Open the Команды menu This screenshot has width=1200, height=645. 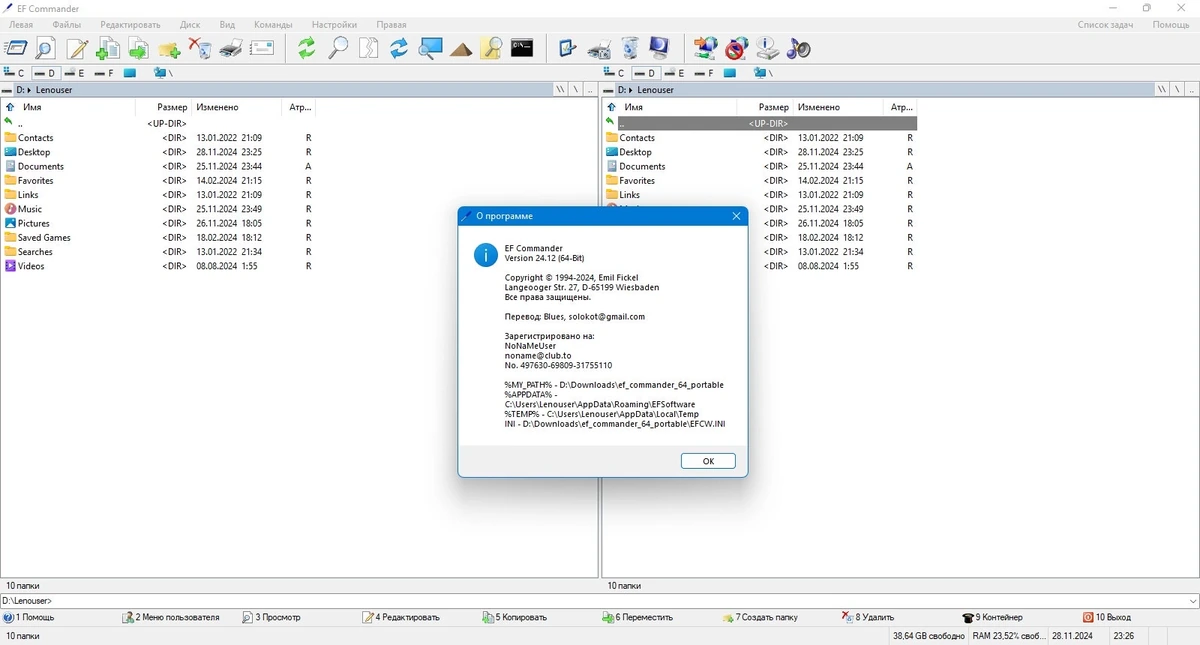coord(273,24)
